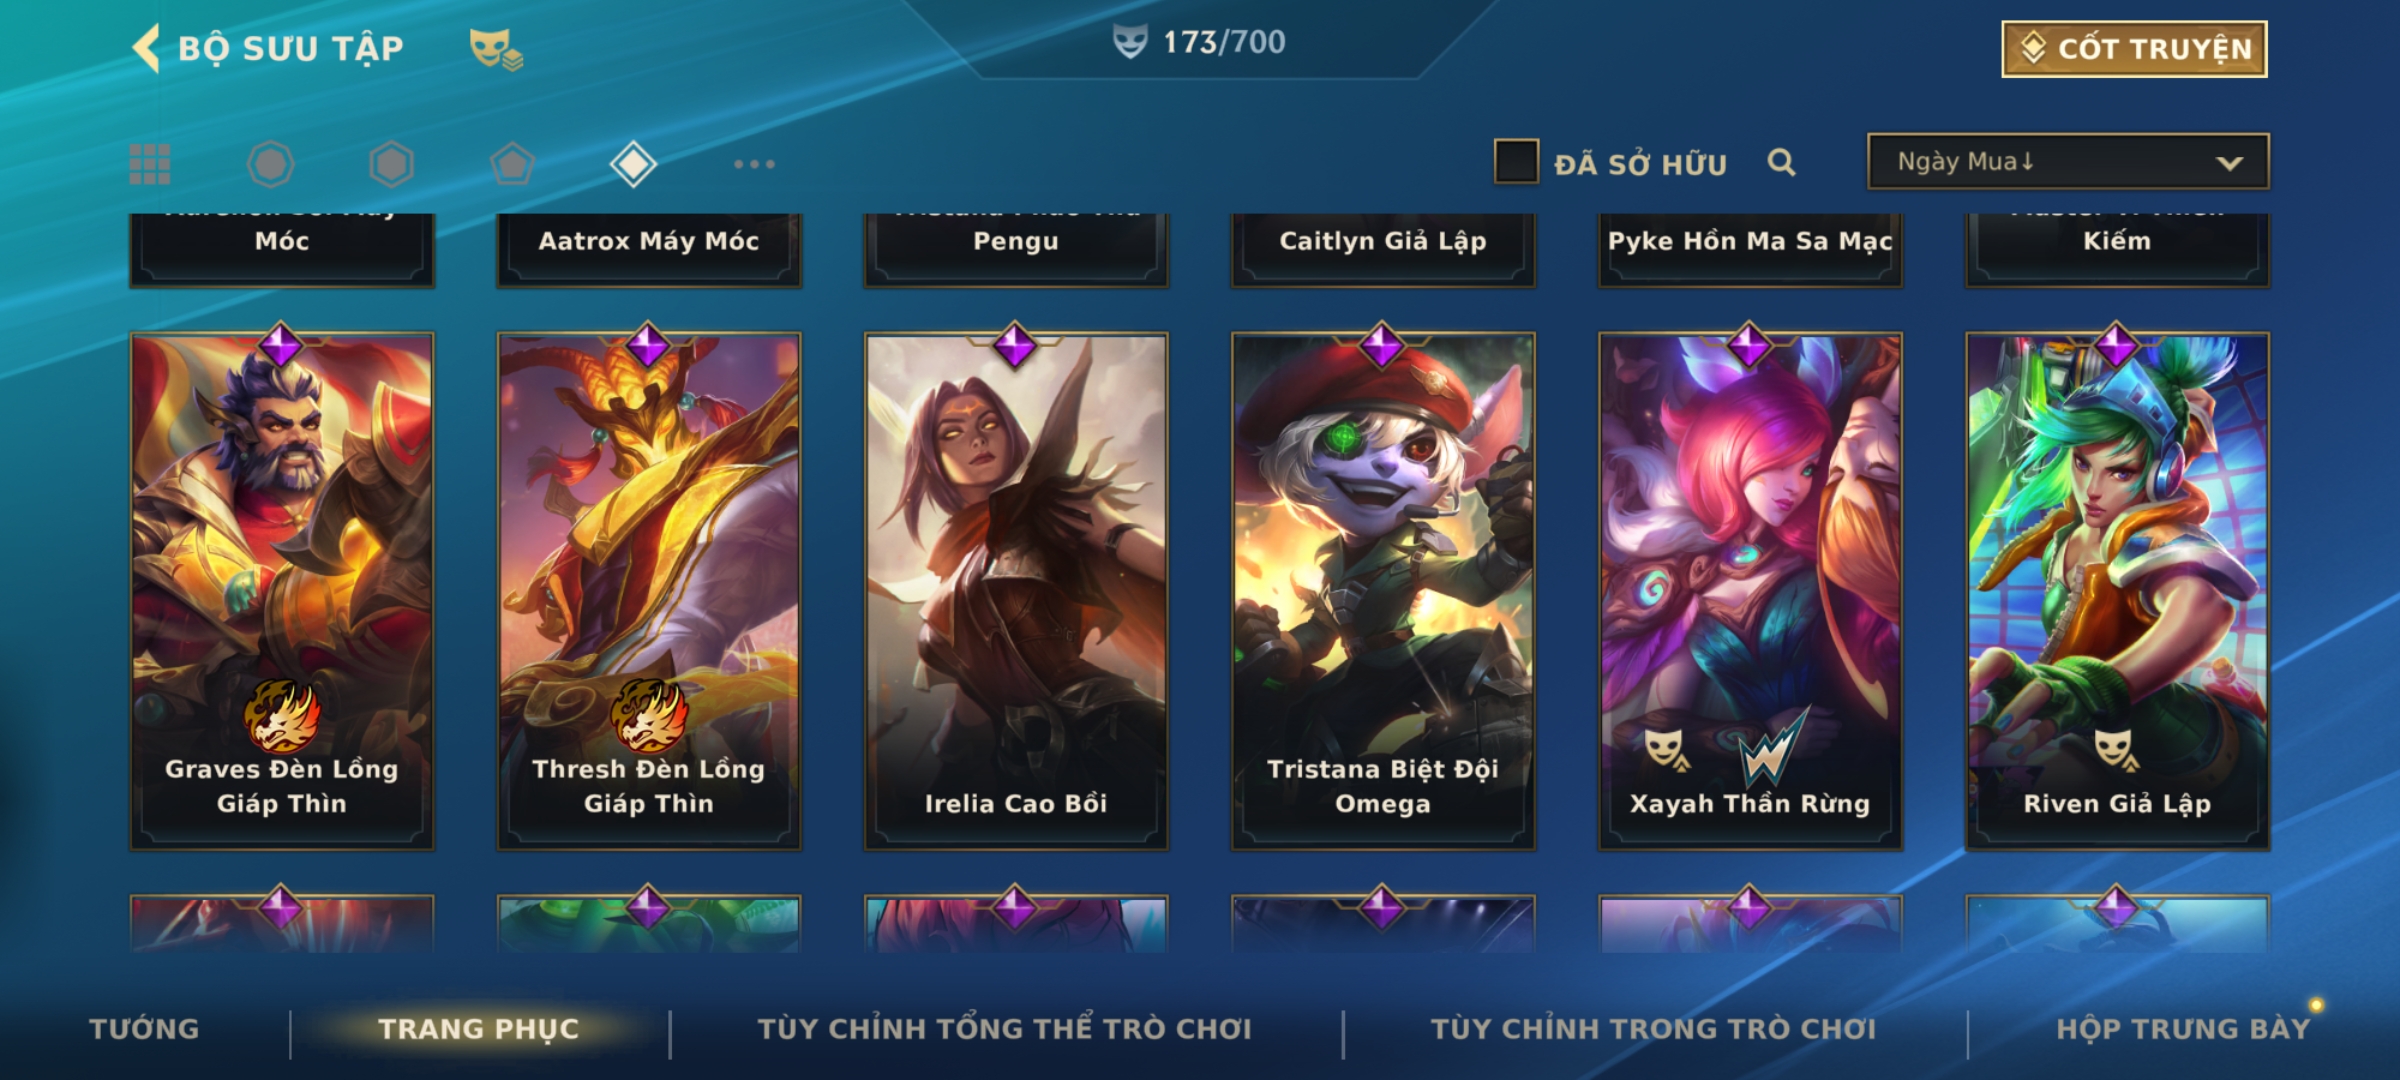Switch to the Tướng tab

coord(144,1029)
